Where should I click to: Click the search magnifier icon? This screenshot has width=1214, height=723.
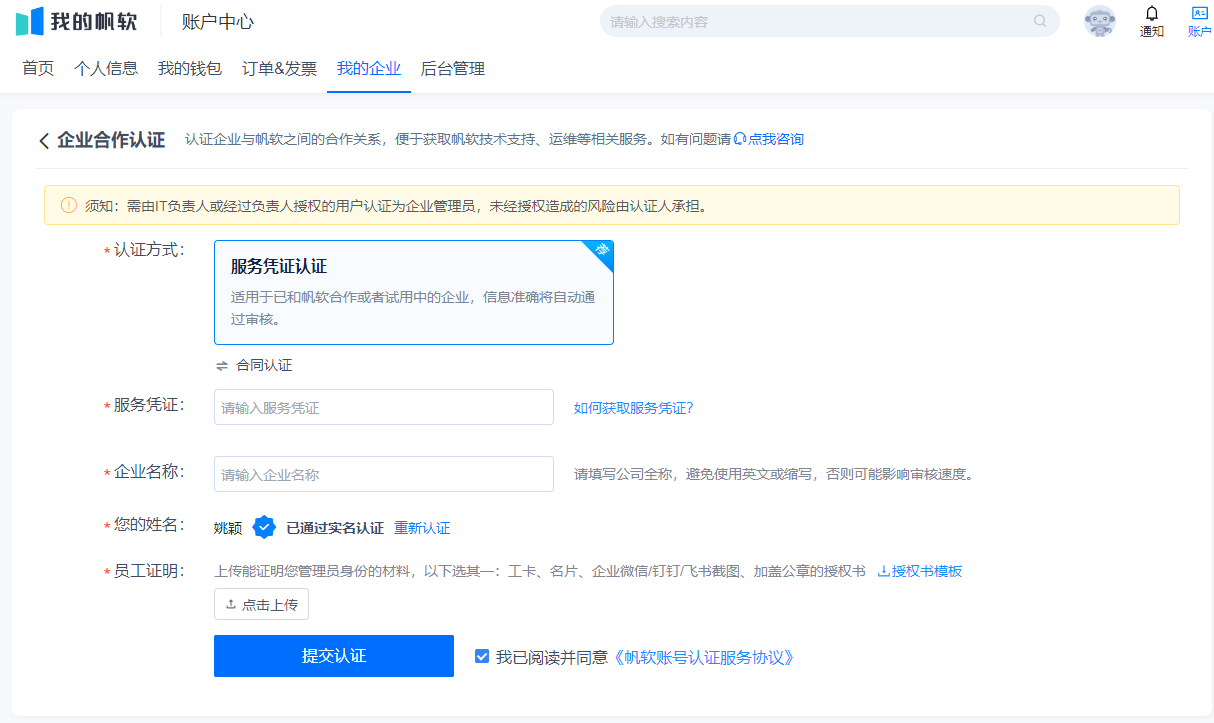(x=1040, y=21)
